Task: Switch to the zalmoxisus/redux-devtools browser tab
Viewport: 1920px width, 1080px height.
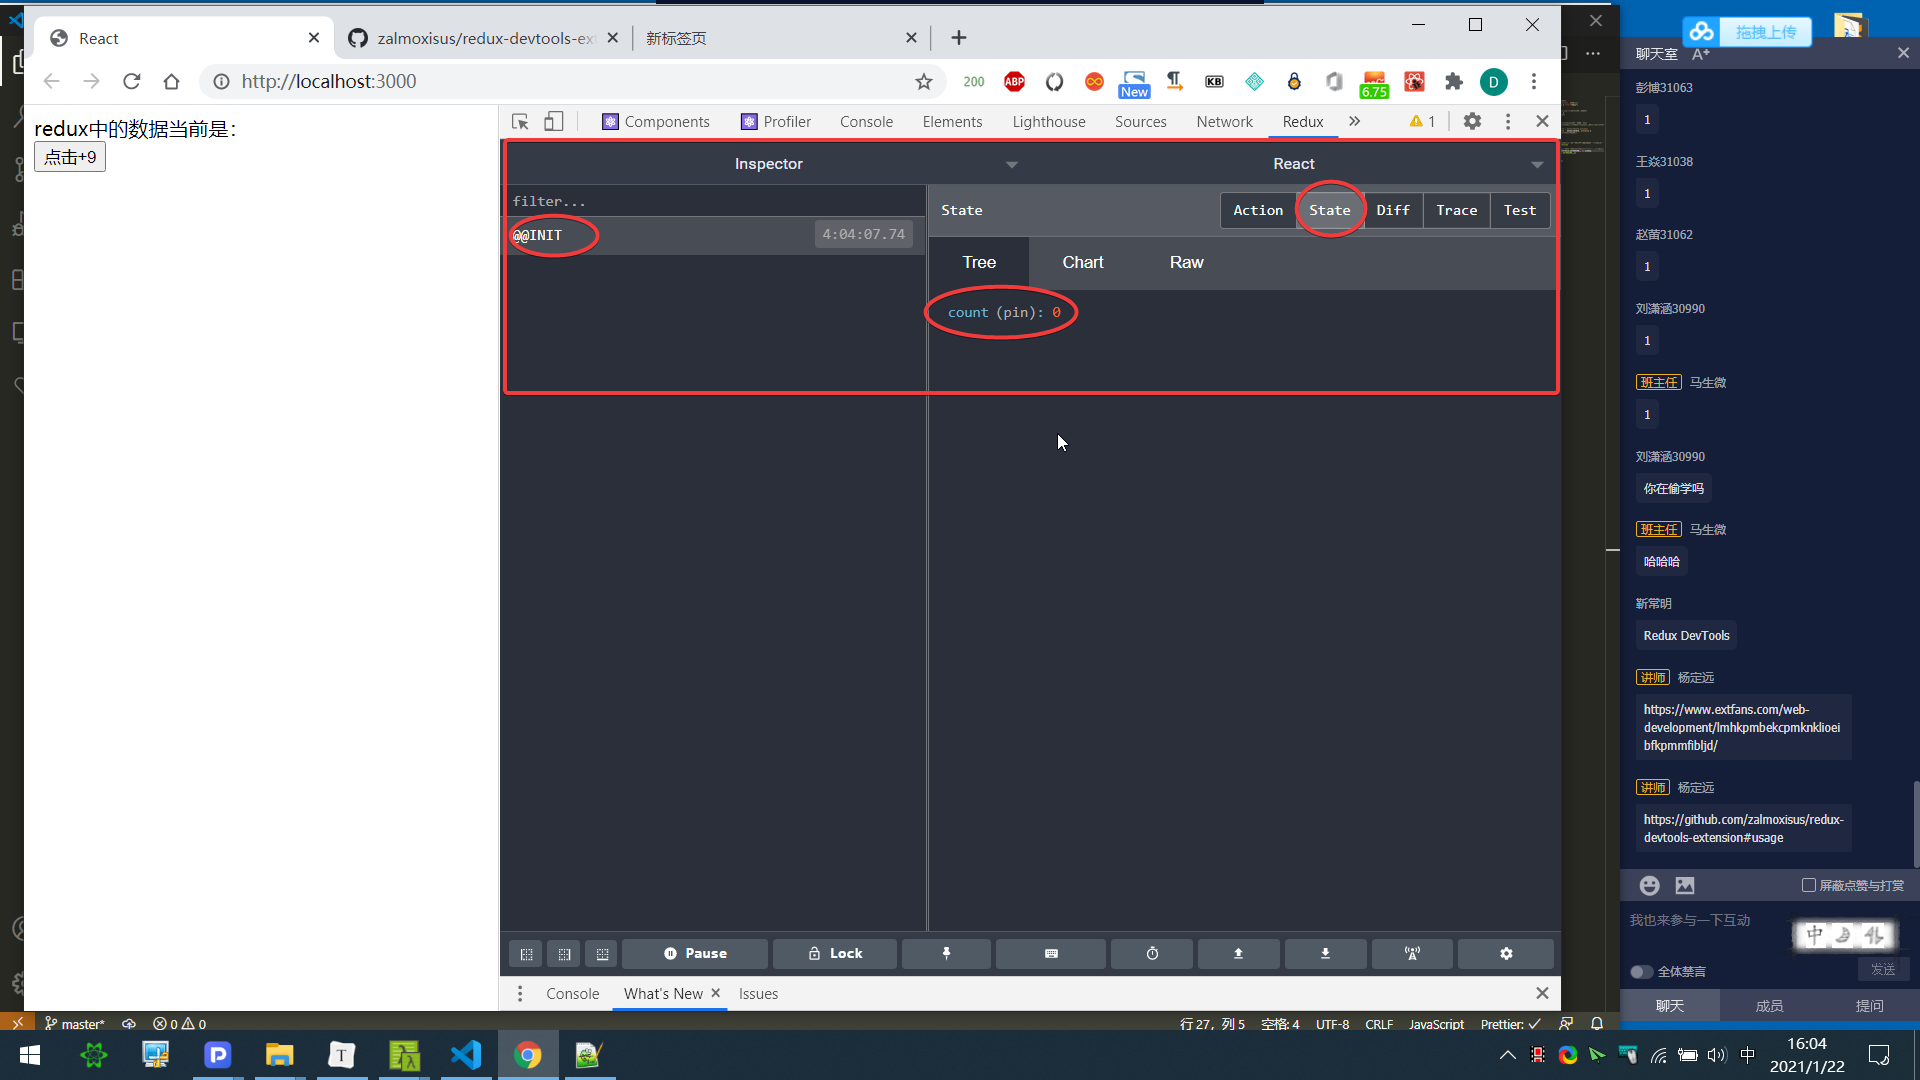Action: [484, 38]
